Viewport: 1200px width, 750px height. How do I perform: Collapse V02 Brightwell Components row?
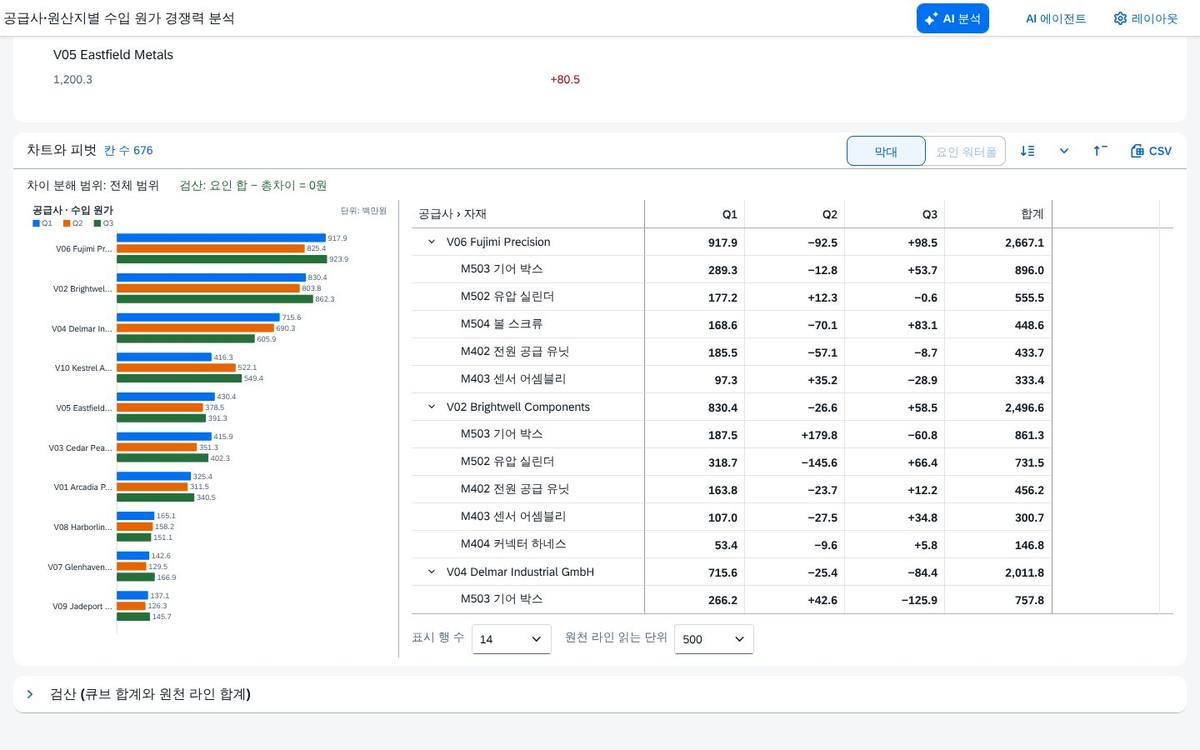pos(432,407)
